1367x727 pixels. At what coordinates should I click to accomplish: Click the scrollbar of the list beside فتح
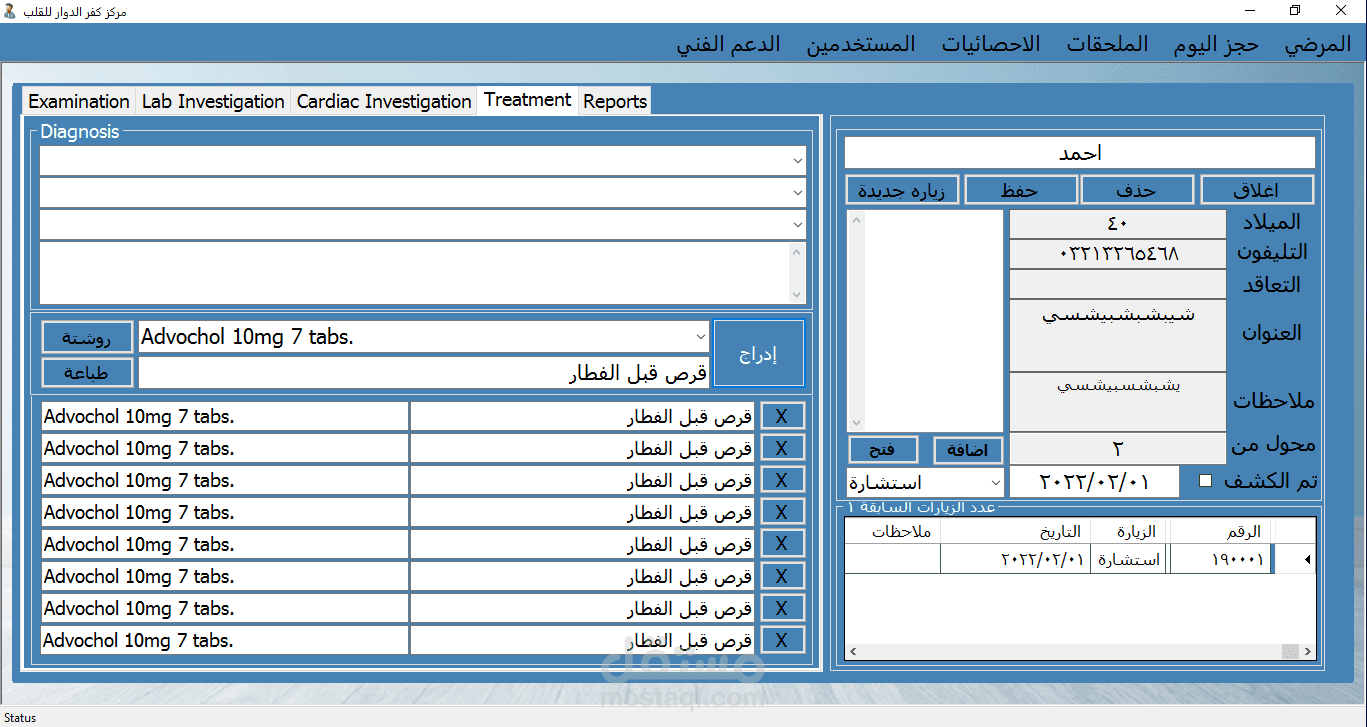856,320
